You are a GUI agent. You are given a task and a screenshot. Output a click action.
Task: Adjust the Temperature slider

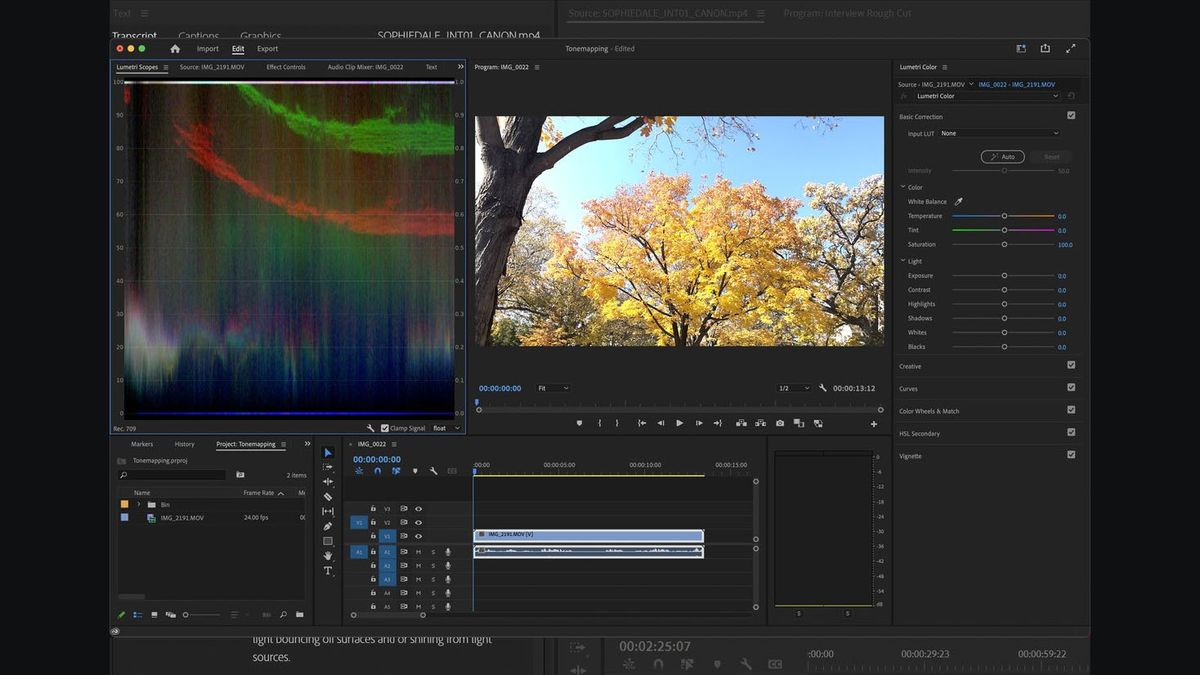(x=1003, y=216)
